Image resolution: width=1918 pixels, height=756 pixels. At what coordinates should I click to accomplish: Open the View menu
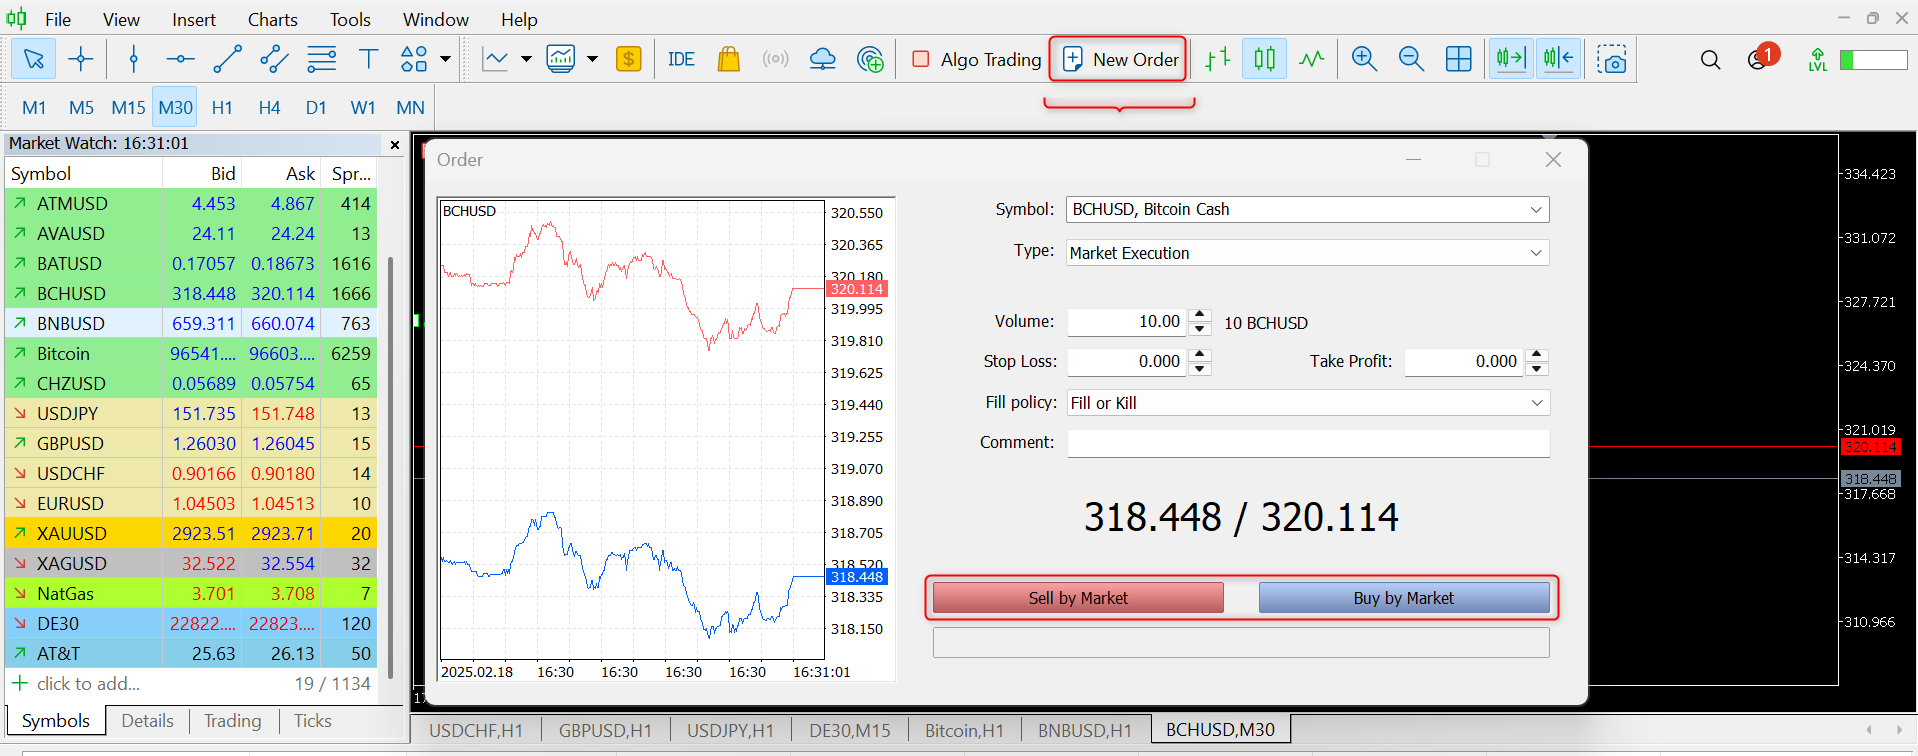tap(121, 19)
